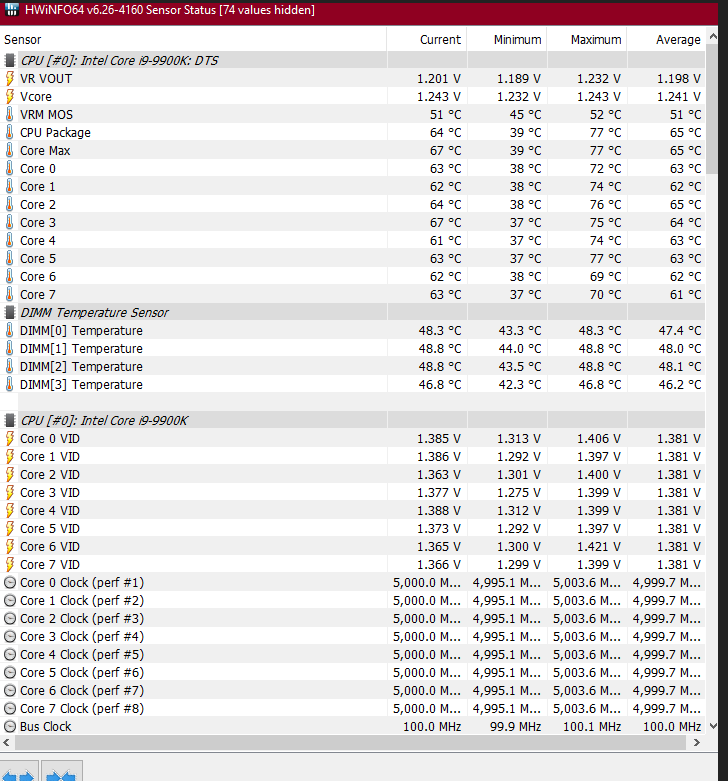
Task: Collapse the CPU [#0]: Intel Core i9-9900K group
Action: pos(10,420)
